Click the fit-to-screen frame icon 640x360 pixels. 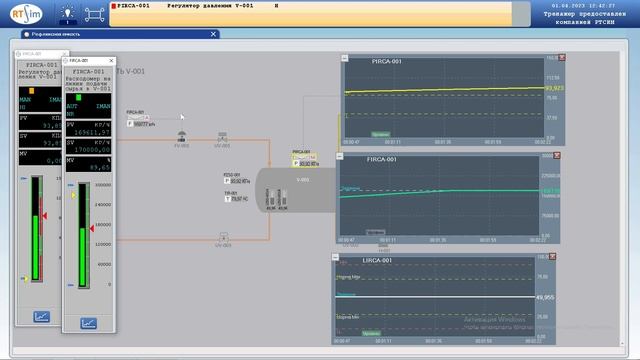[x=94, y=15]
